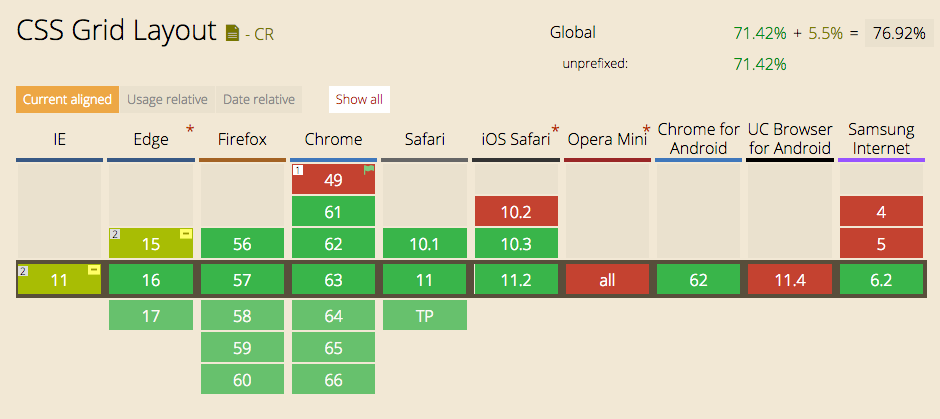Screen dimensions: 940x419
Task: Click the red asterisk beside Edge
Action: coord(190,130)
